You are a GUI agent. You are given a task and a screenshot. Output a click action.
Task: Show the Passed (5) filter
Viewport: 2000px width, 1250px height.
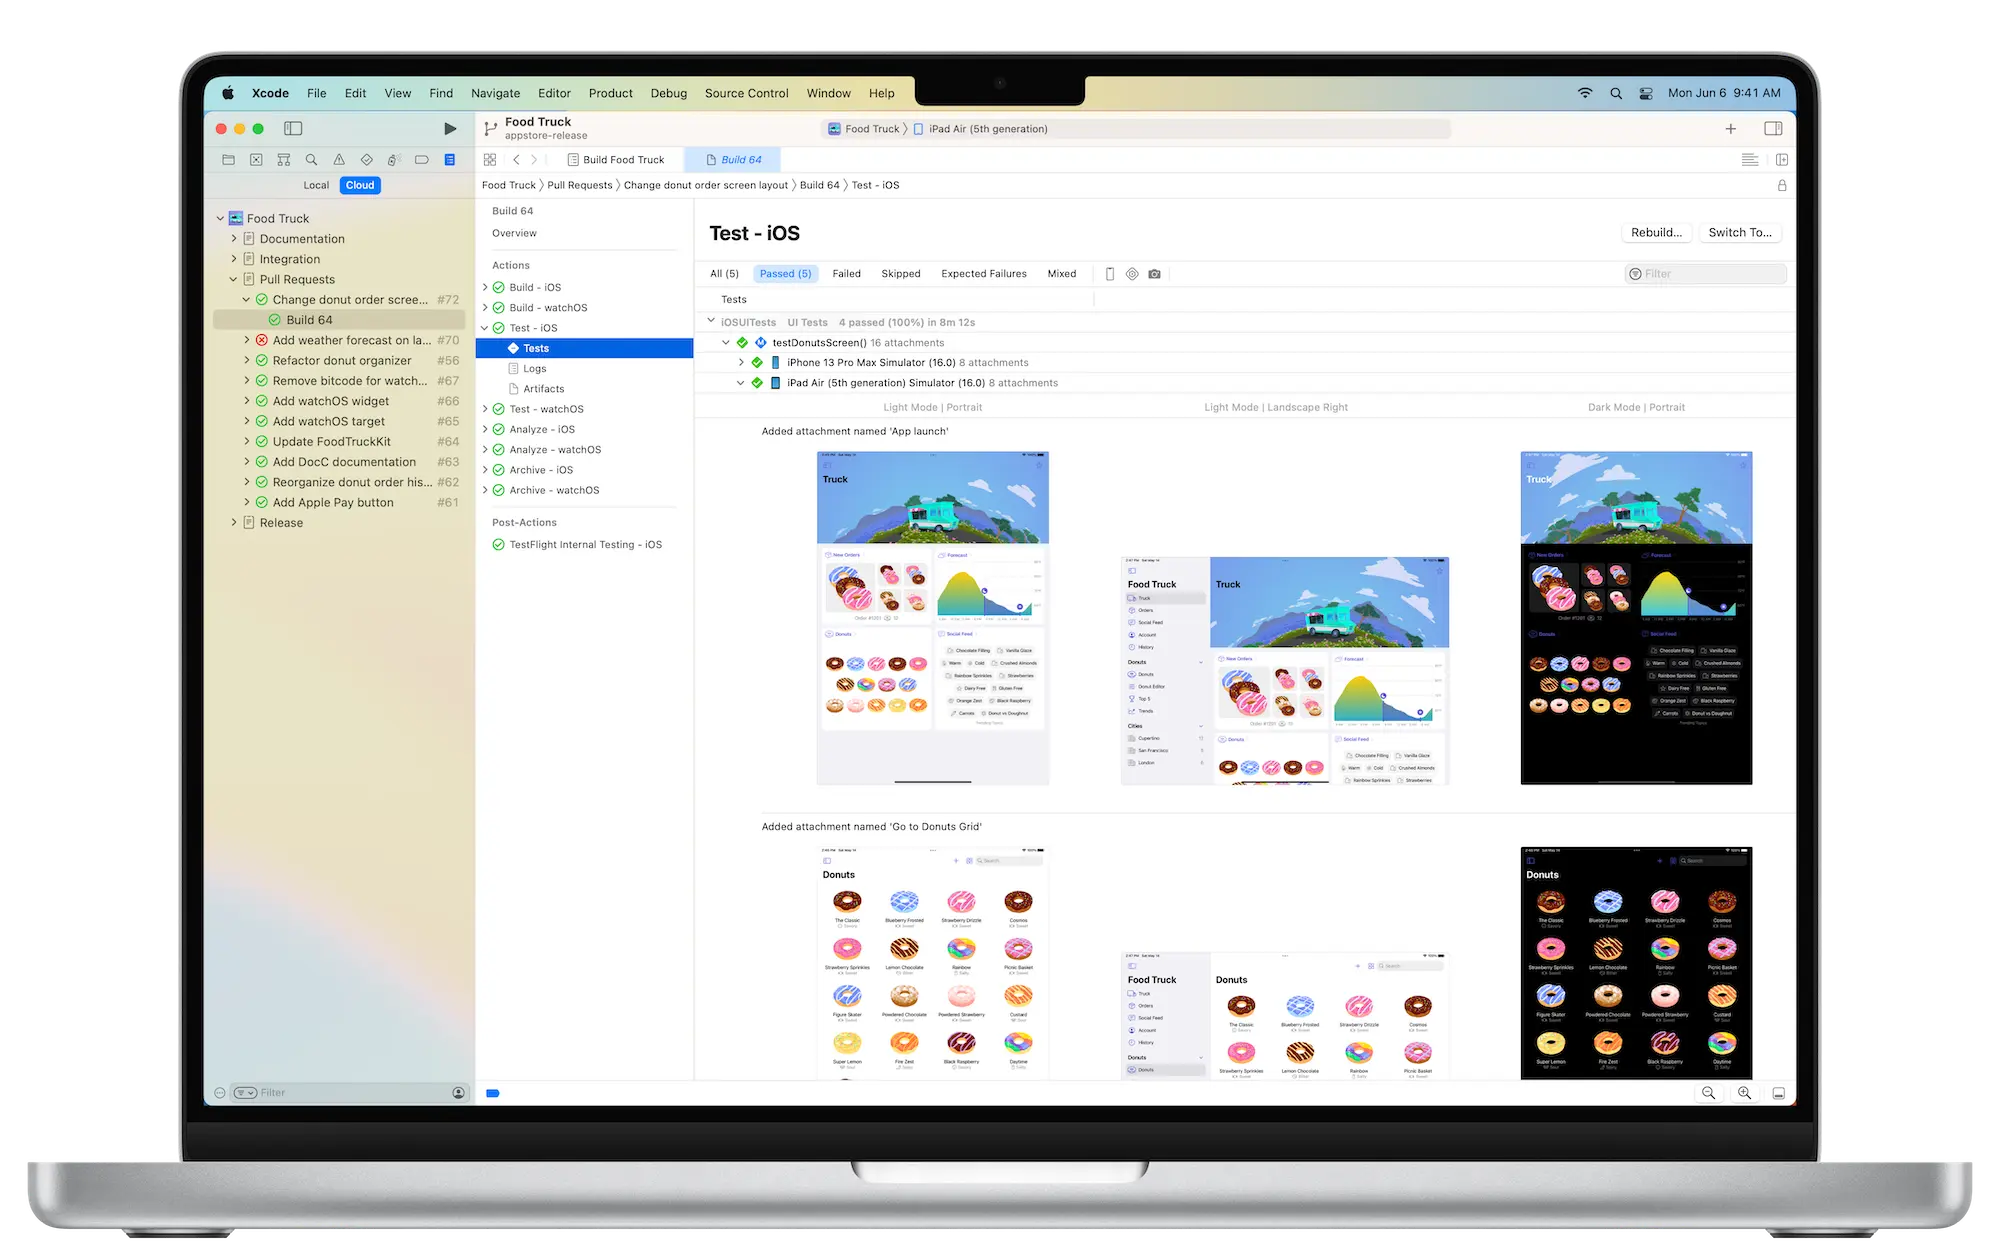tap(785, 274)
